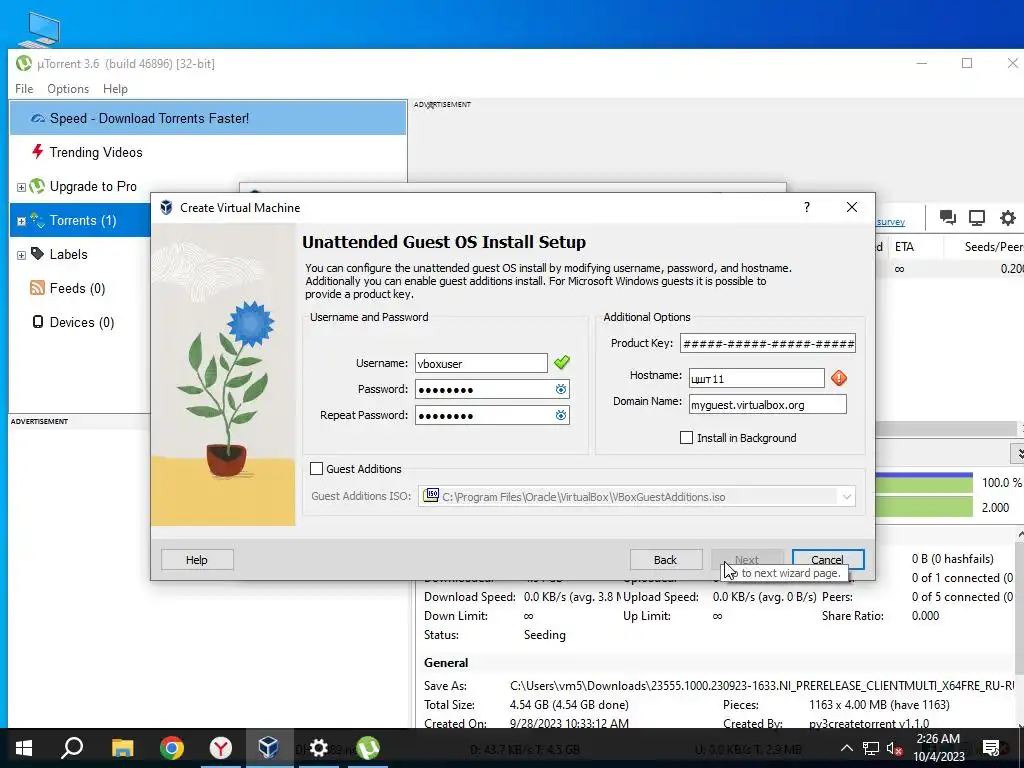The height and width of the screenshot is (768, 1024).
Task: Click the 2.000 availability bar
Action: 924,507
